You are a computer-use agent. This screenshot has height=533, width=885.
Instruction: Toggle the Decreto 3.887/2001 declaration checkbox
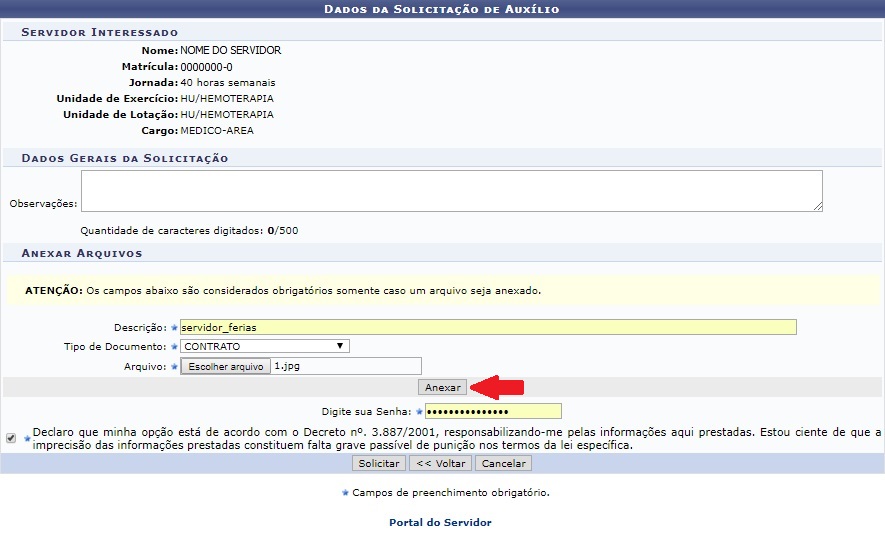[x=10, y=438]
